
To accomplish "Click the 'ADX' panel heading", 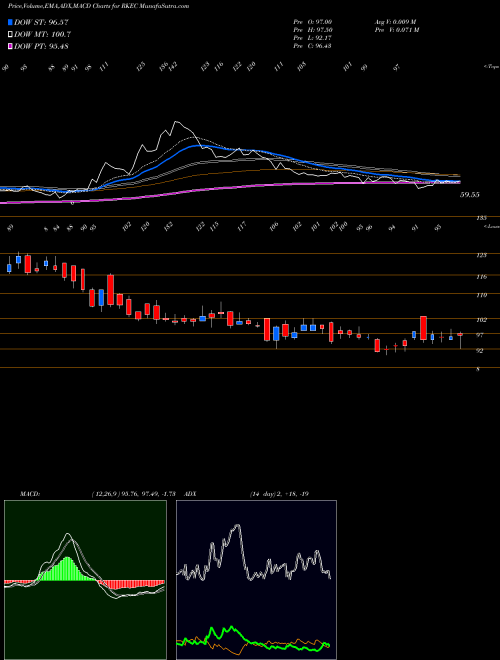I will [190, 493].
